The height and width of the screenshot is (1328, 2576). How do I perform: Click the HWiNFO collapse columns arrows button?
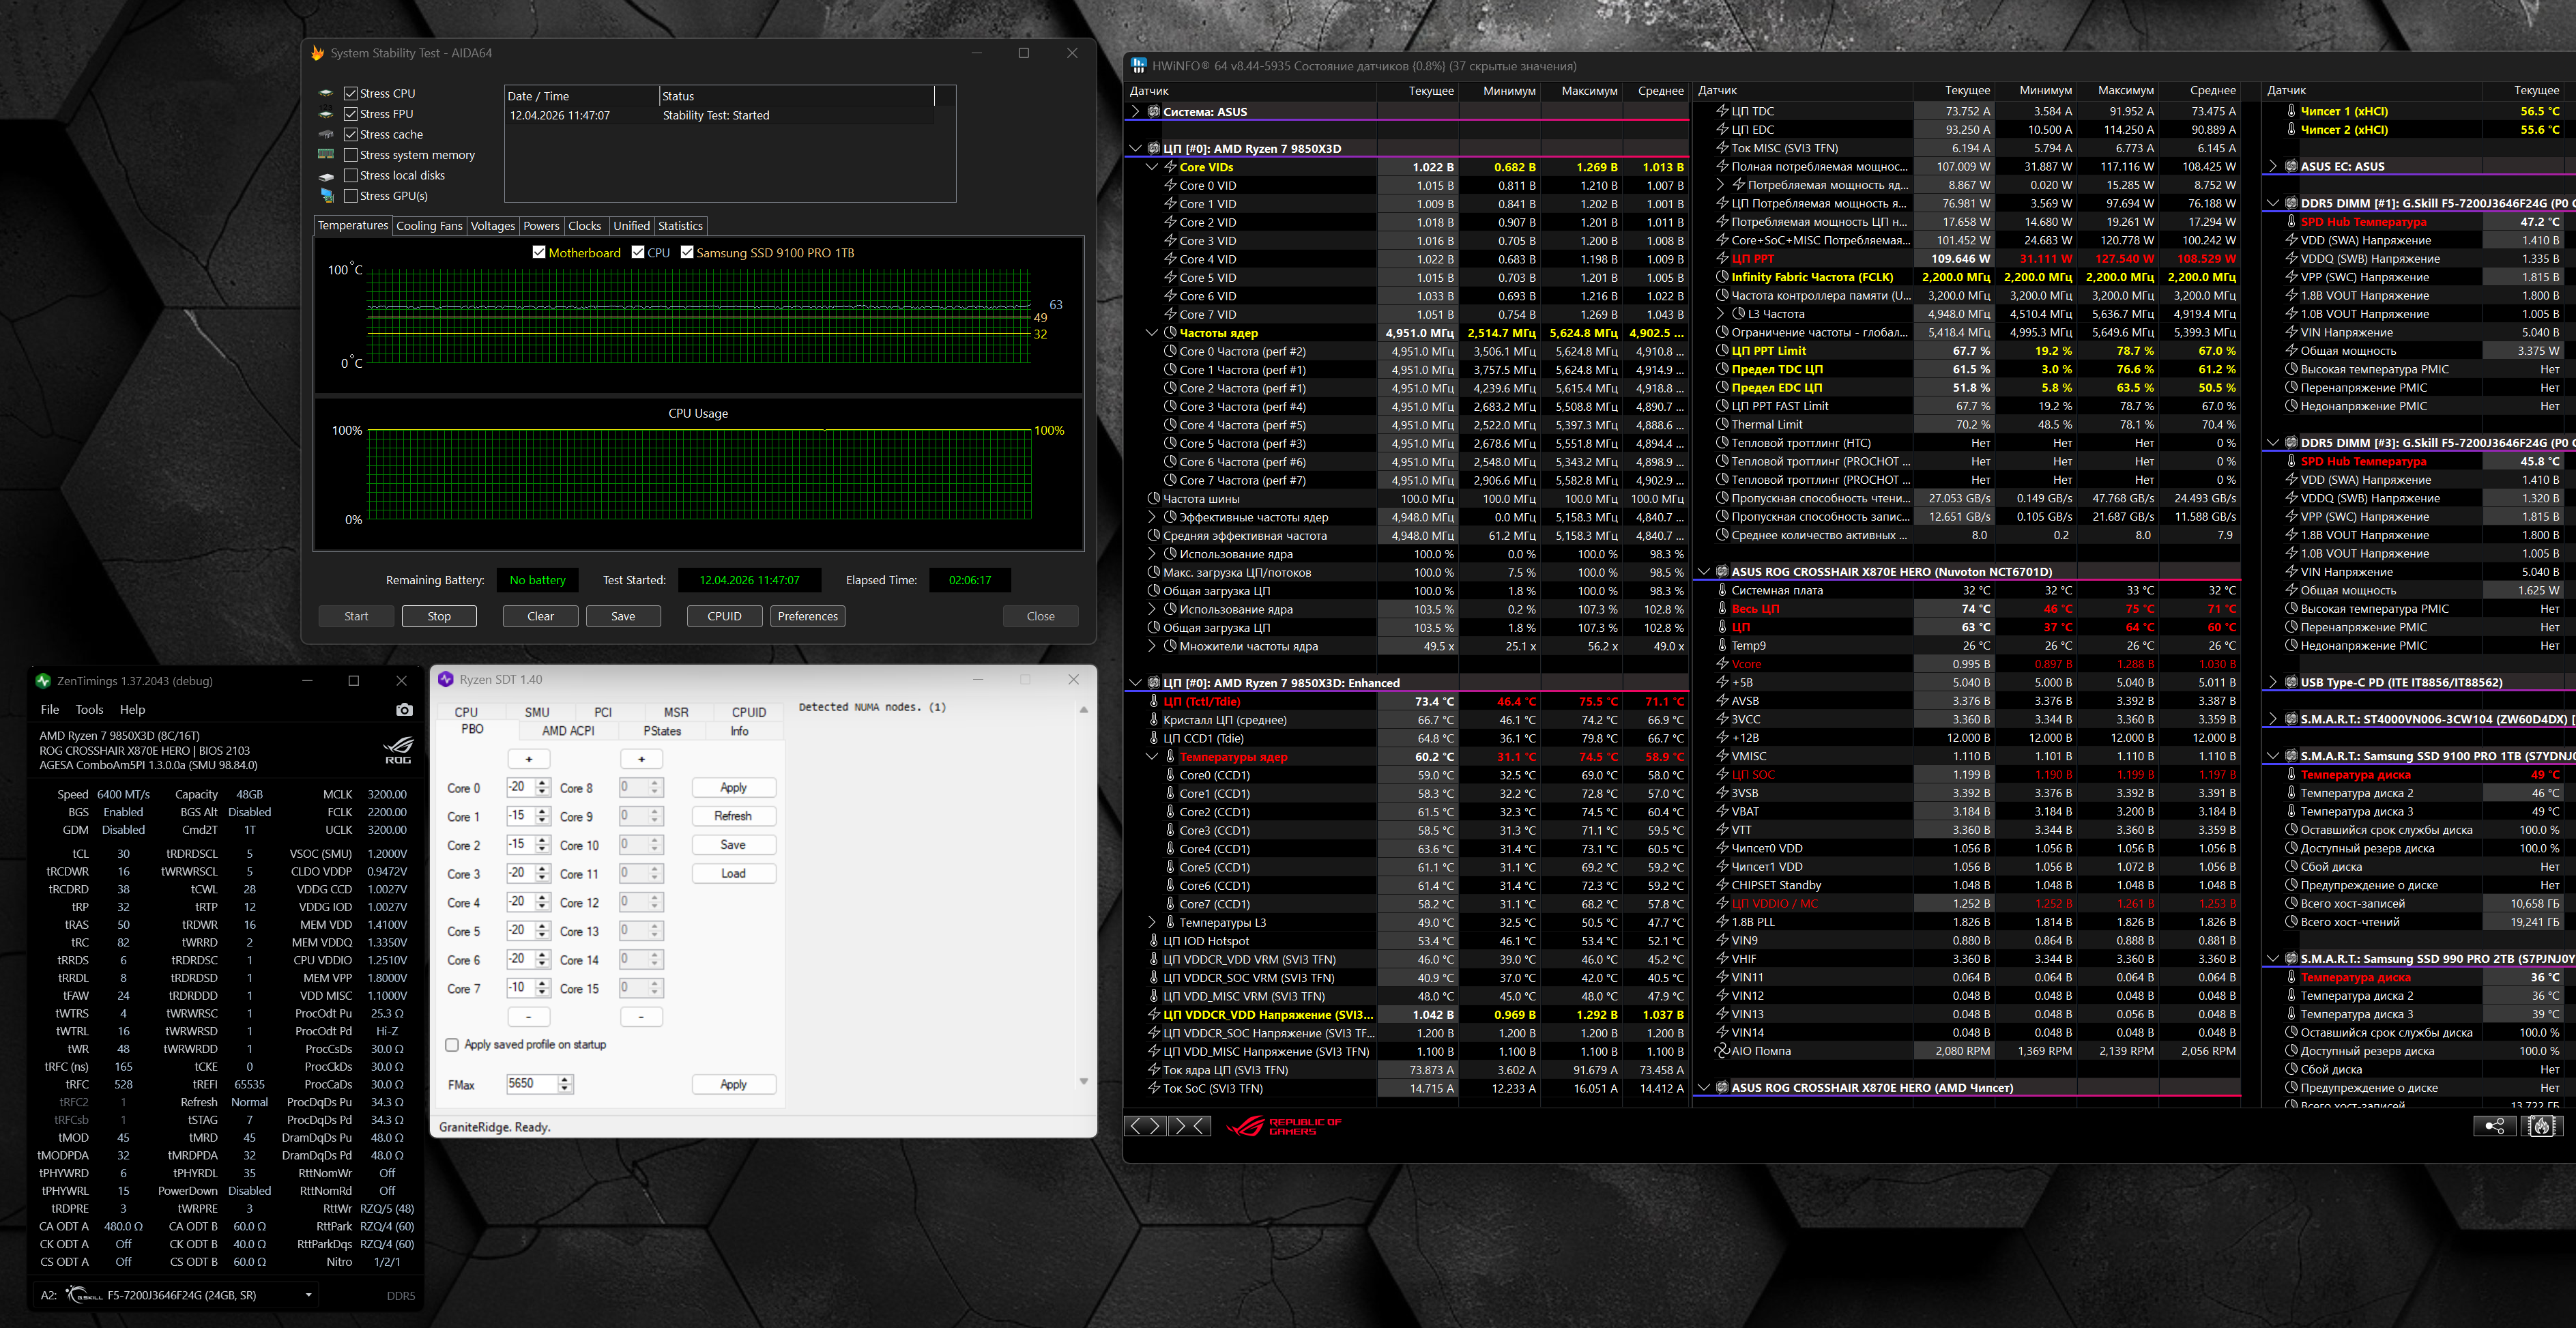1190,1126
